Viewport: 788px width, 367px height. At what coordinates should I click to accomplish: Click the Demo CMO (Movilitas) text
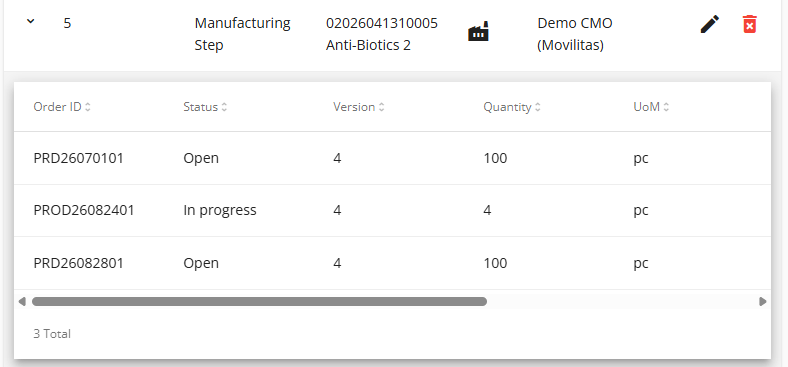(575, 34)
